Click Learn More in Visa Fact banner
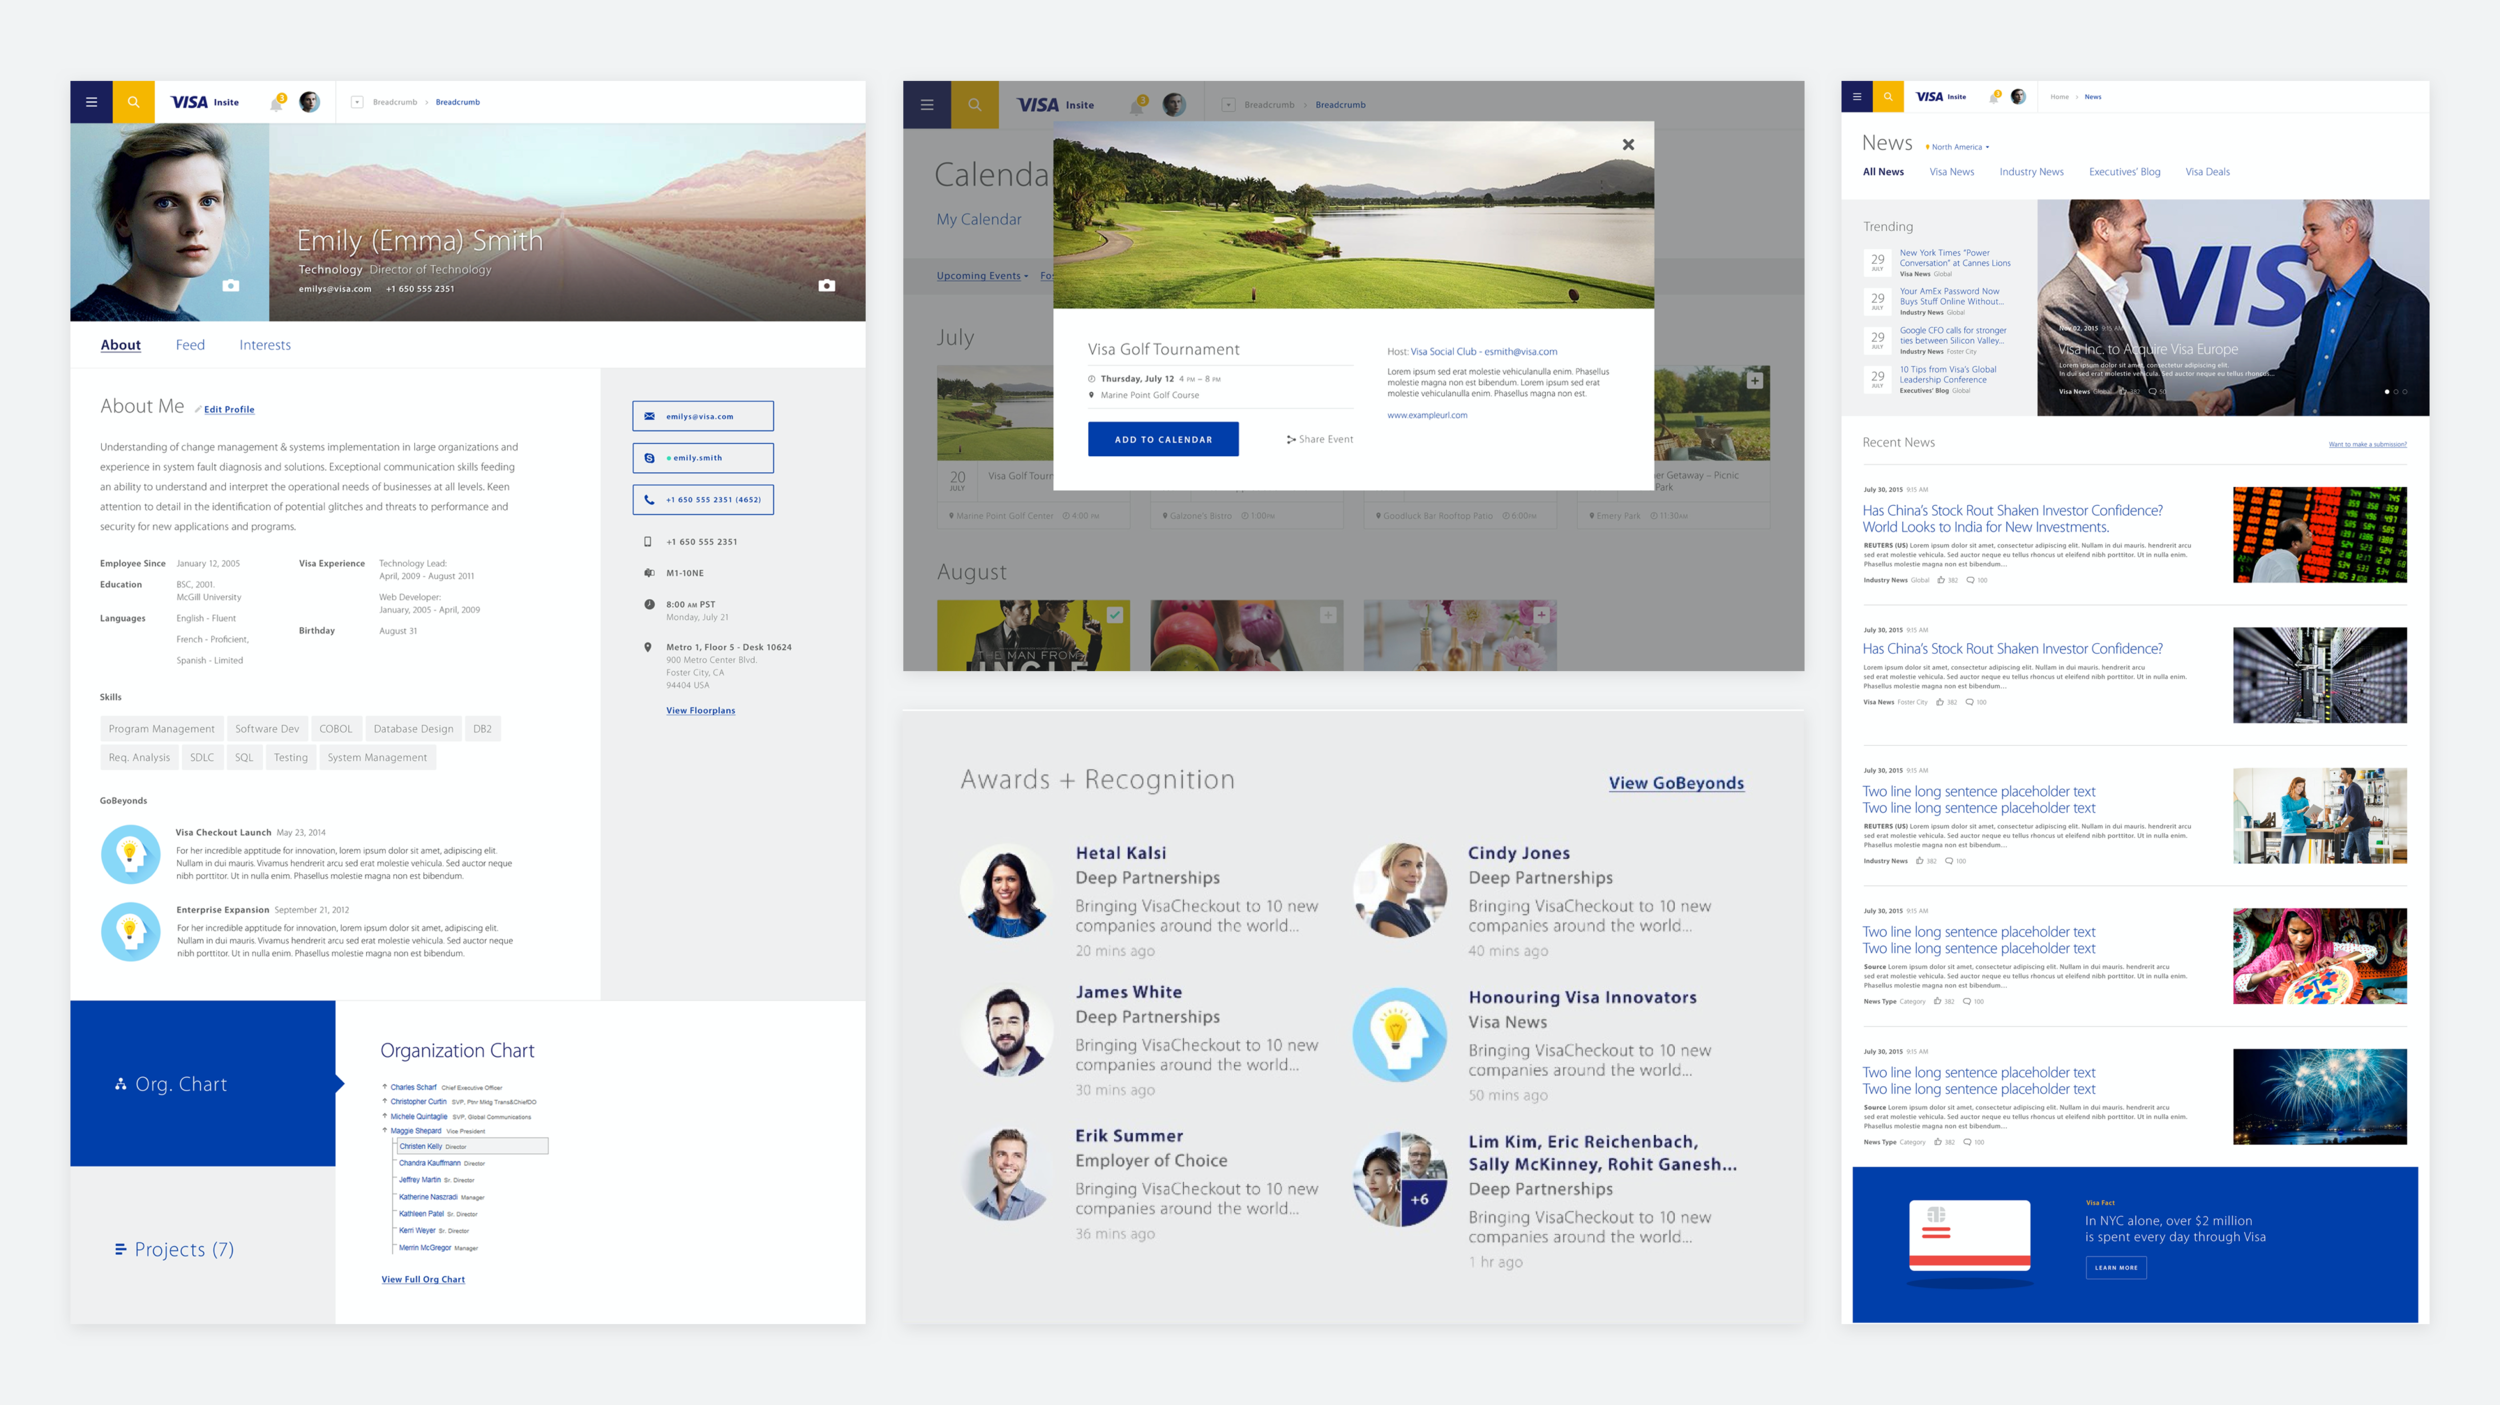 click(x=2116, y=1267)
